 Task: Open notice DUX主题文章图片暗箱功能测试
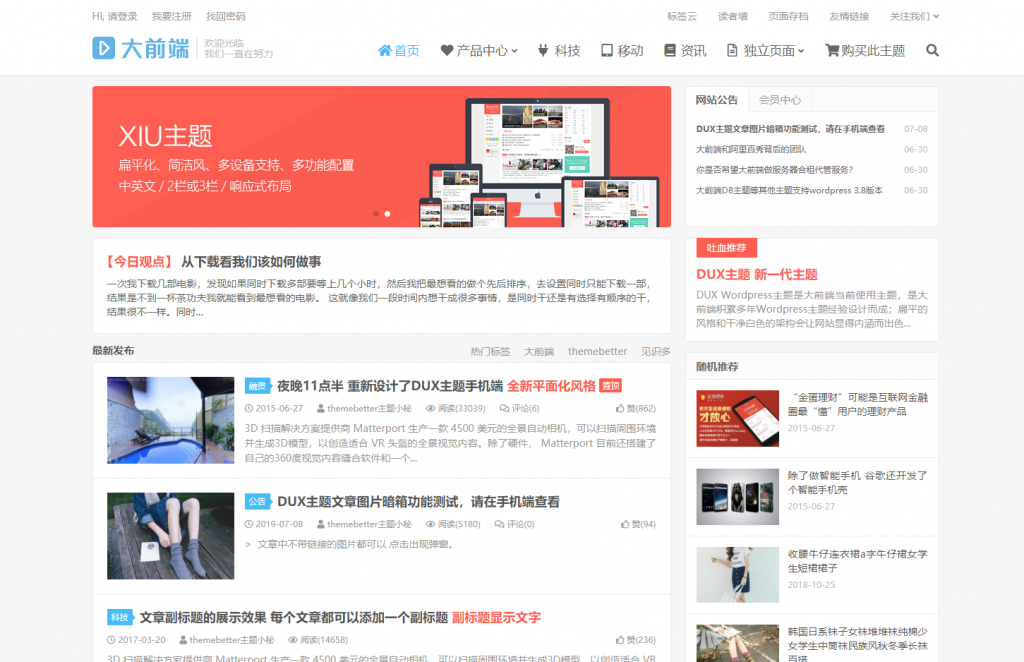(x=790, y=129)
